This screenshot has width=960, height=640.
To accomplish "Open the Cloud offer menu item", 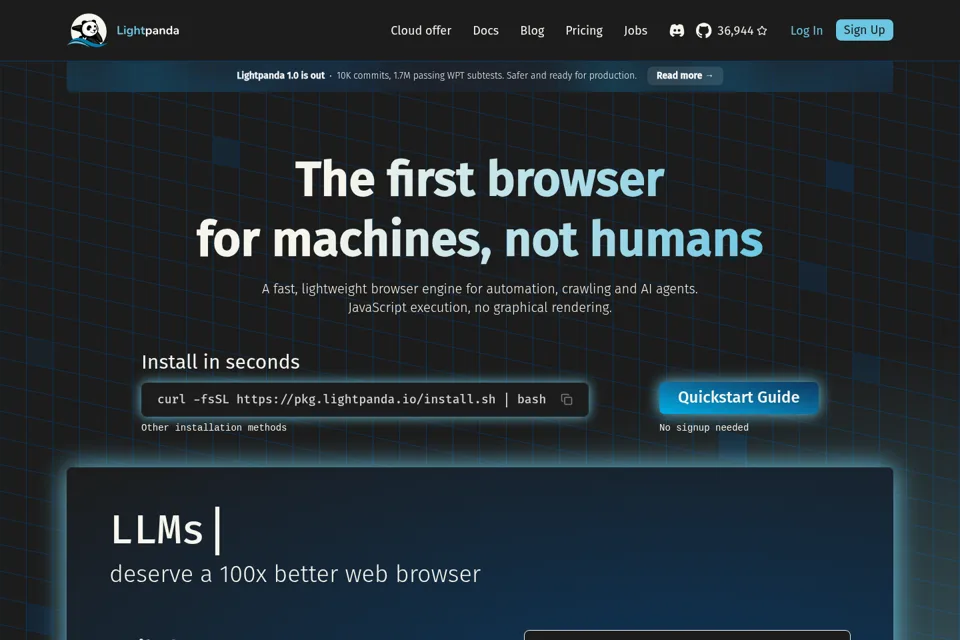I will point(421,31).
